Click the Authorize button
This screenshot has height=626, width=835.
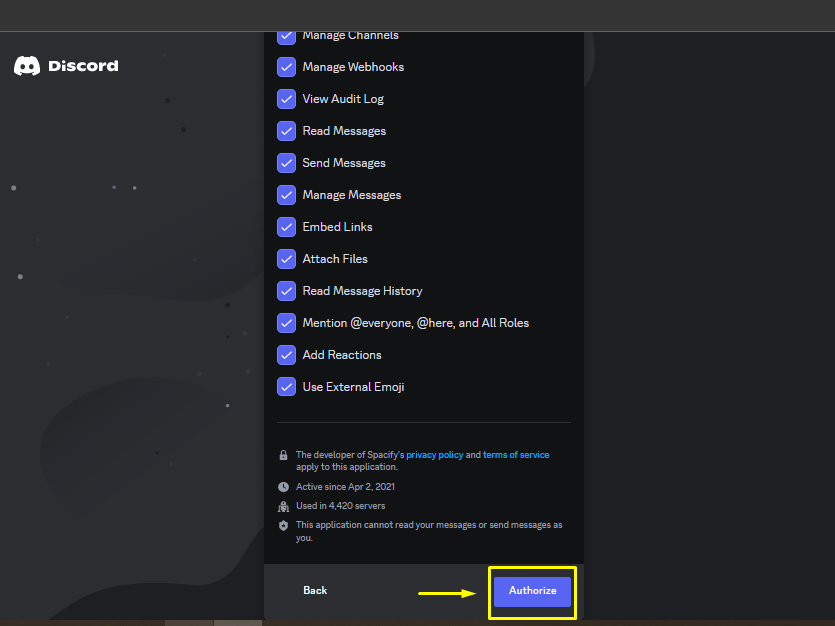coord(532,591)
